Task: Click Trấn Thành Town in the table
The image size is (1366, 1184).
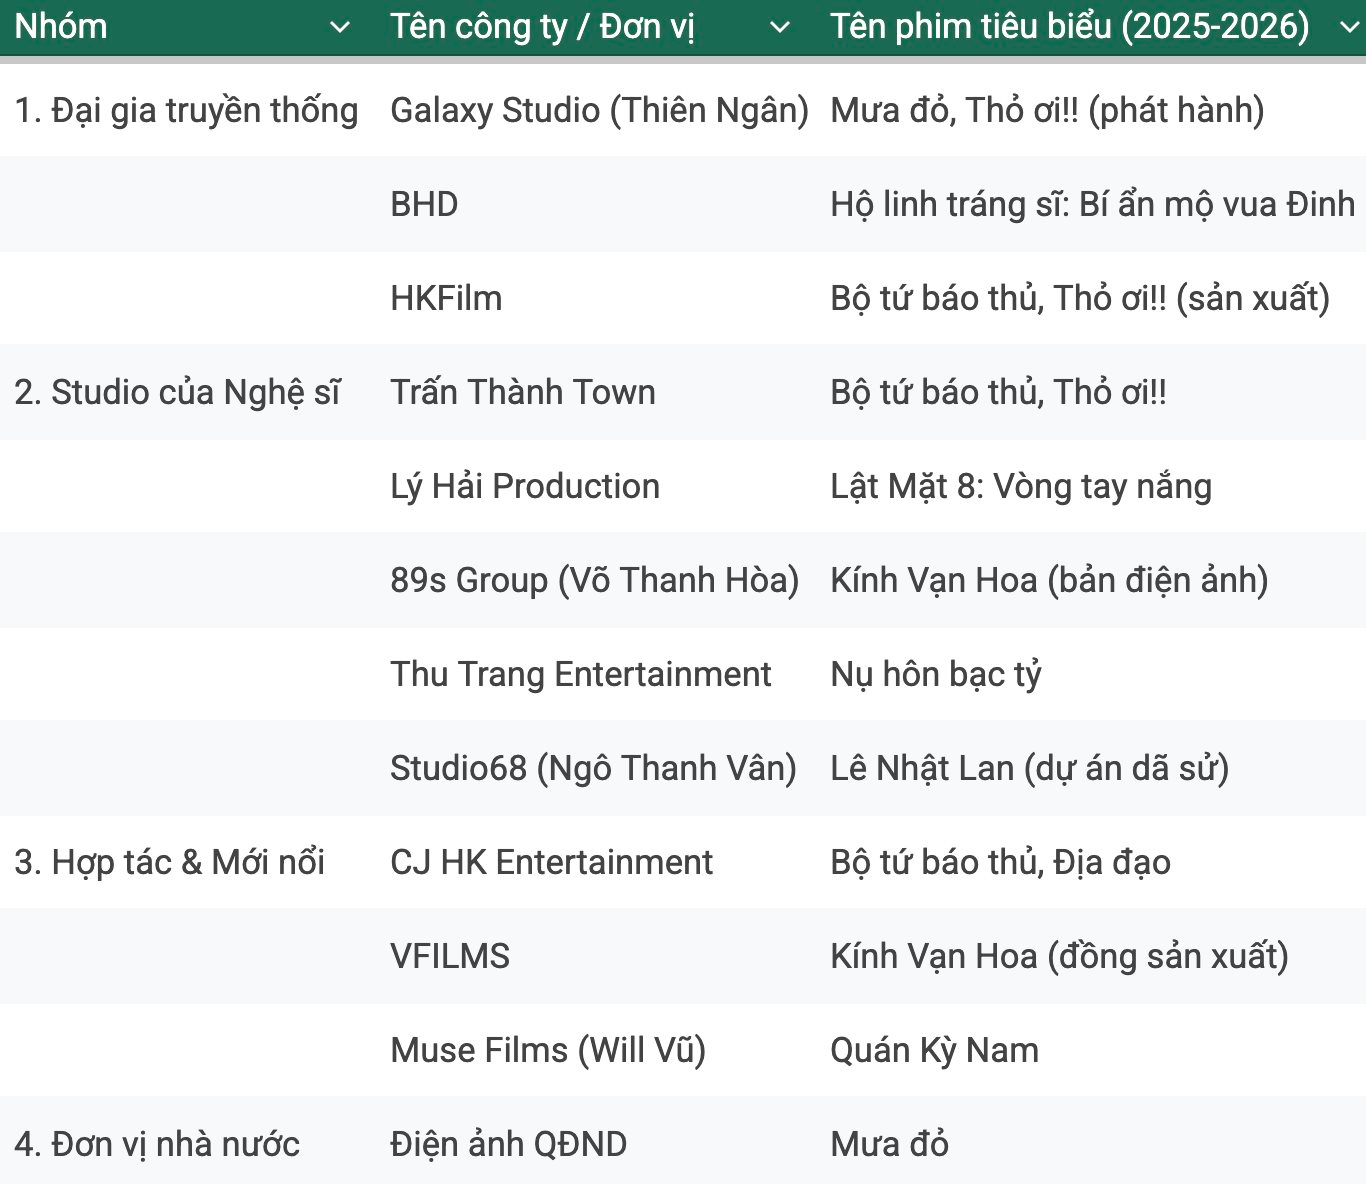Action: pos(523,392)
